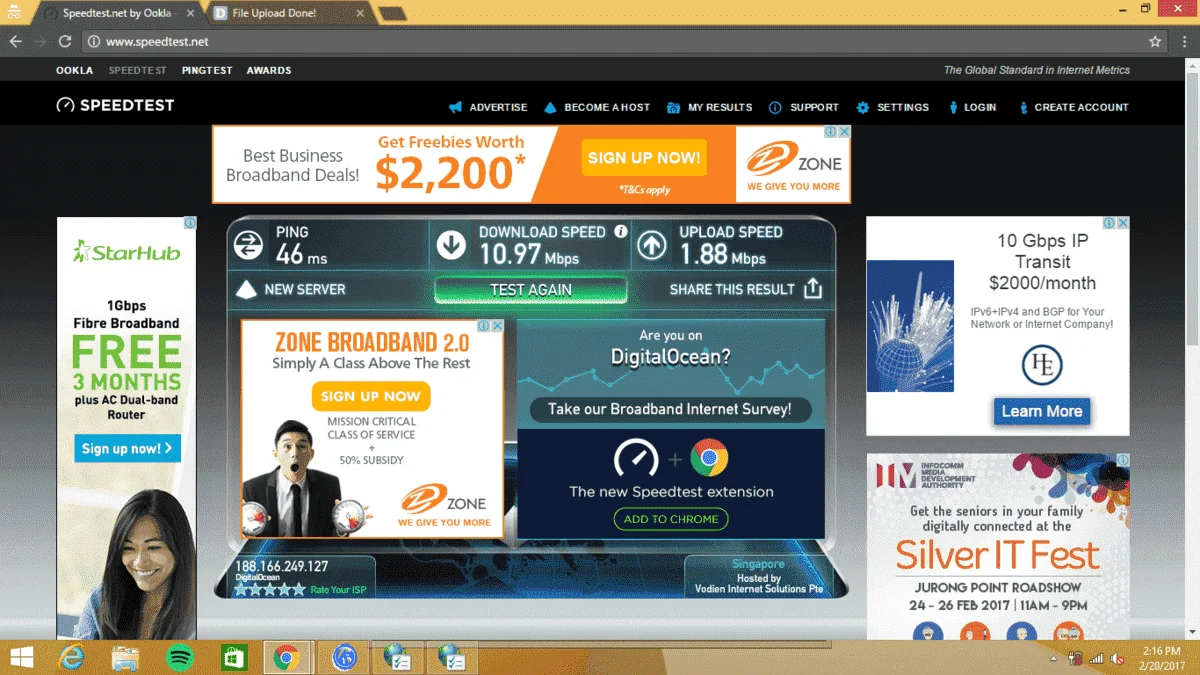The image size is (1200, 675).
Task: Click the browser forward arrow
Action: [x=40, y=42]
